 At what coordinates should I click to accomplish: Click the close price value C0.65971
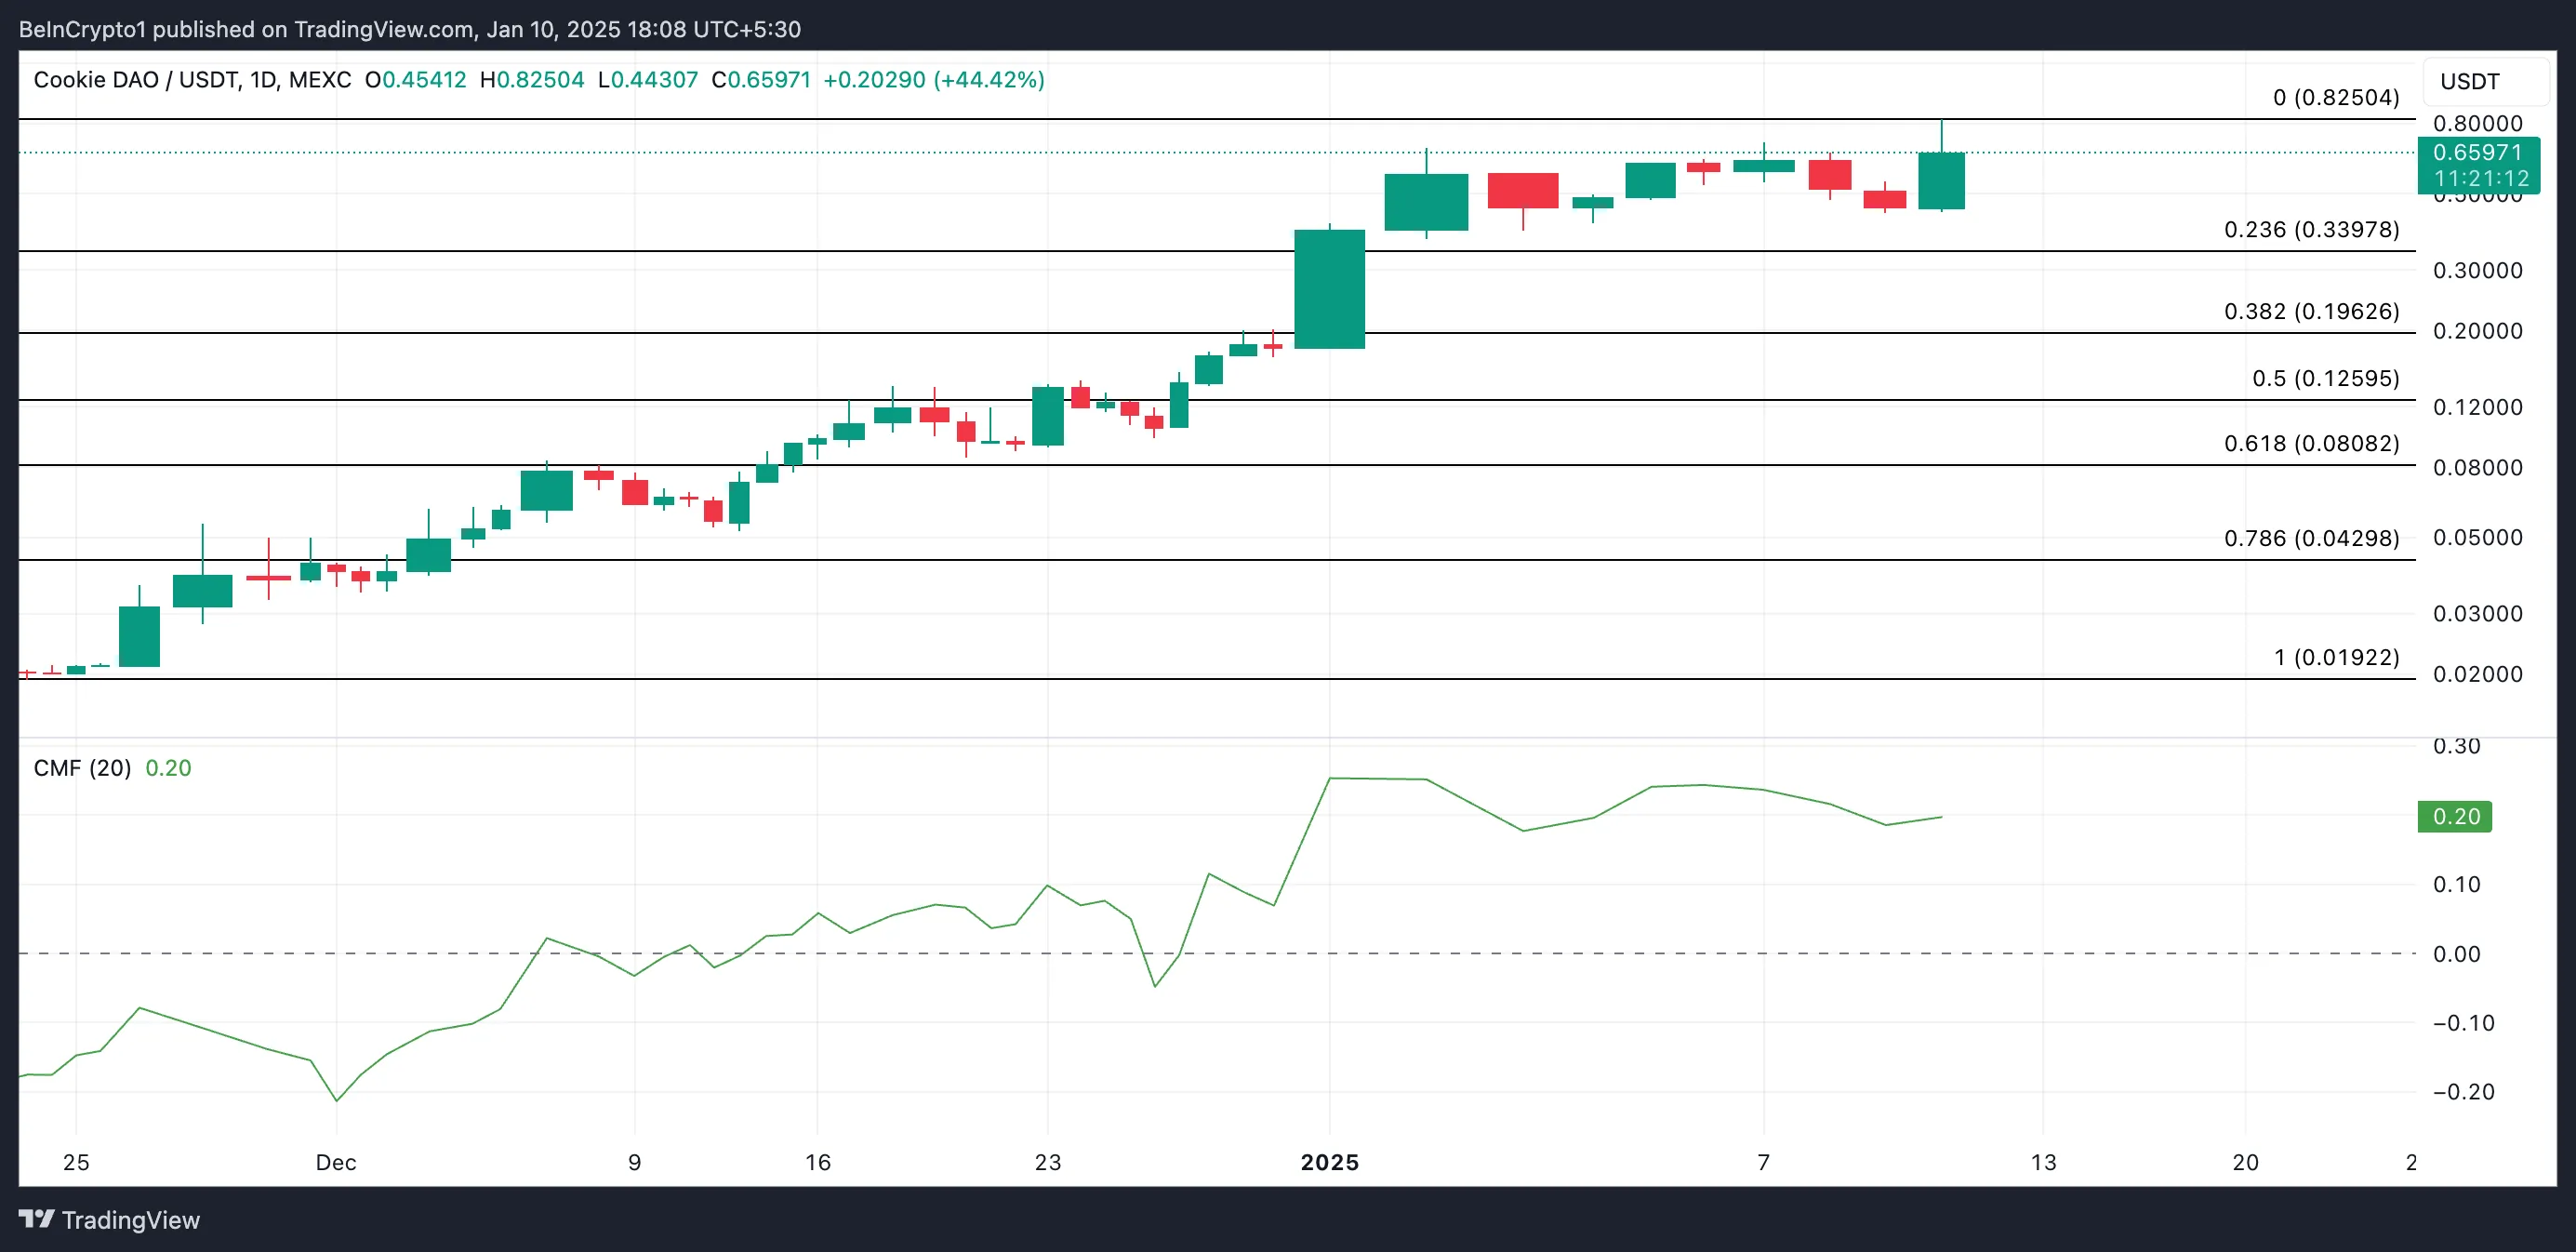tap(761, 80)
